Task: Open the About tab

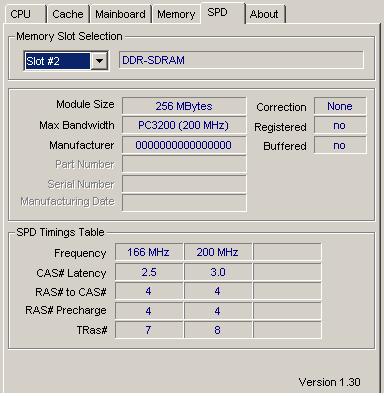Action: click(265, 14)
